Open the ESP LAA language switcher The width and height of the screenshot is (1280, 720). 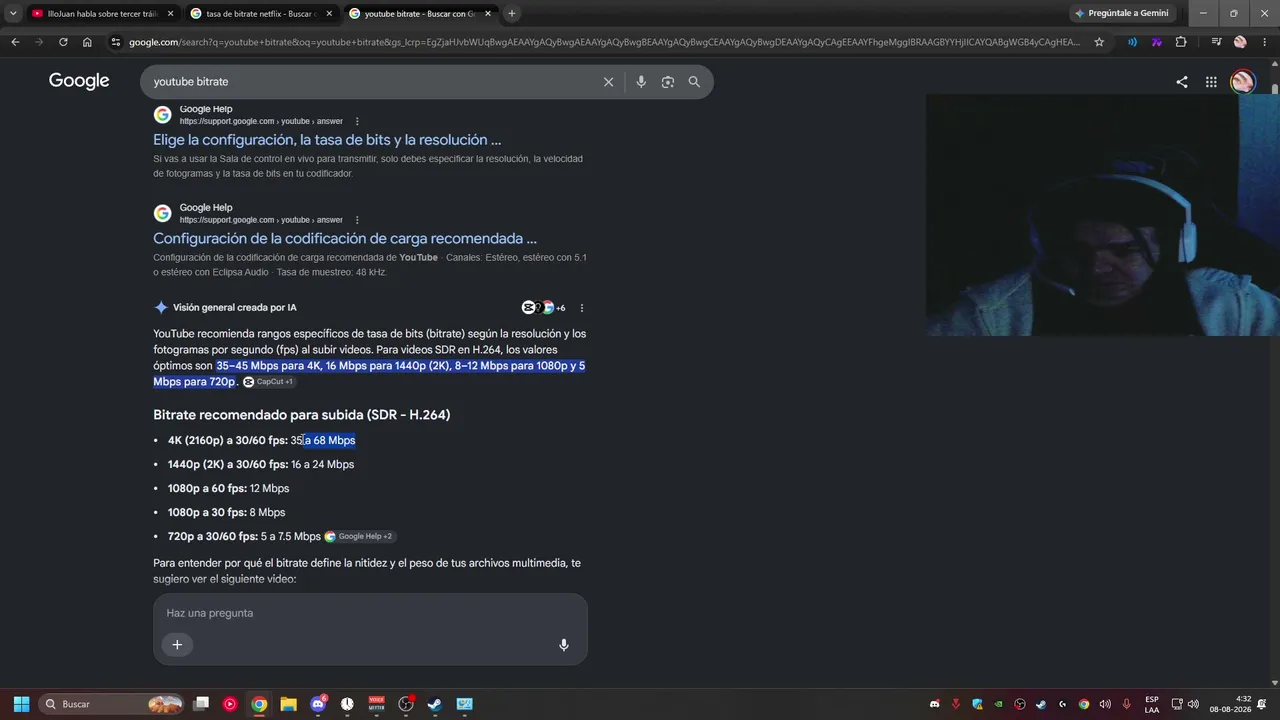pyautogui.click(x=1152, y=704)
